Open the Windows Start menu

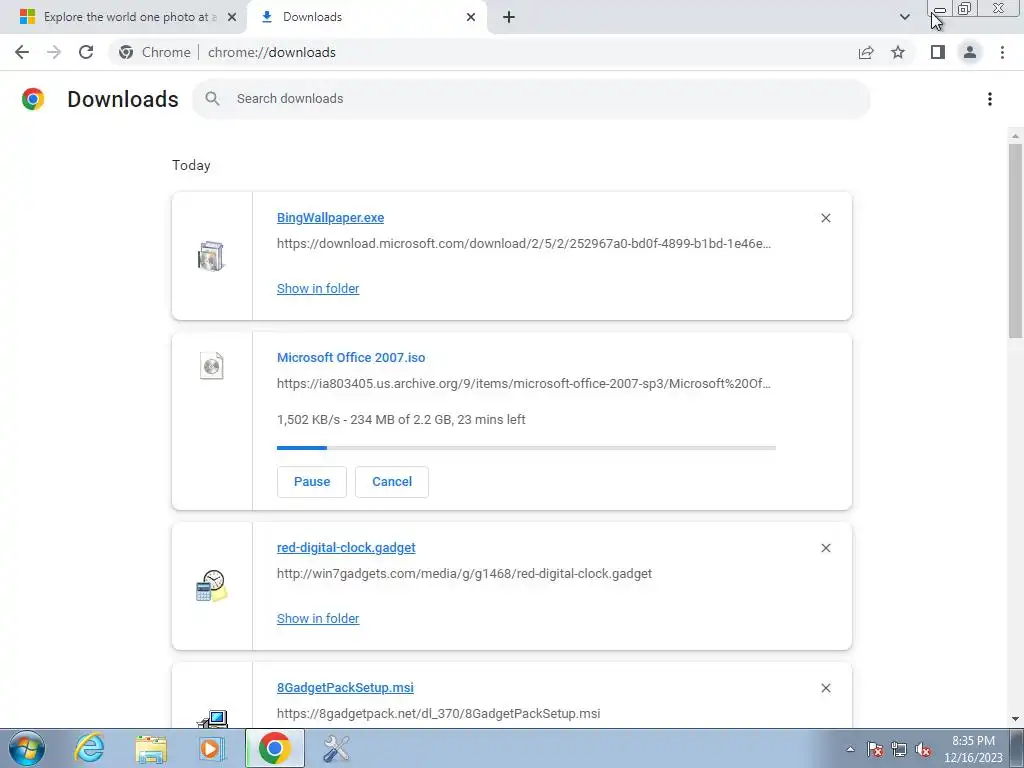pos(27,748)
